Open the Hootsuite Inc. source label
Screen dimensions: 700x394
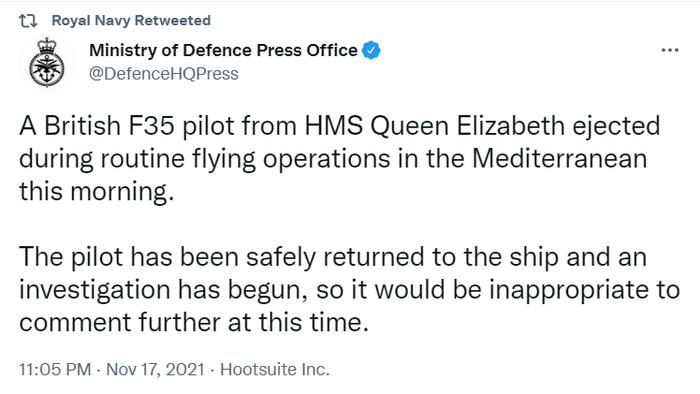click(275, 369)
